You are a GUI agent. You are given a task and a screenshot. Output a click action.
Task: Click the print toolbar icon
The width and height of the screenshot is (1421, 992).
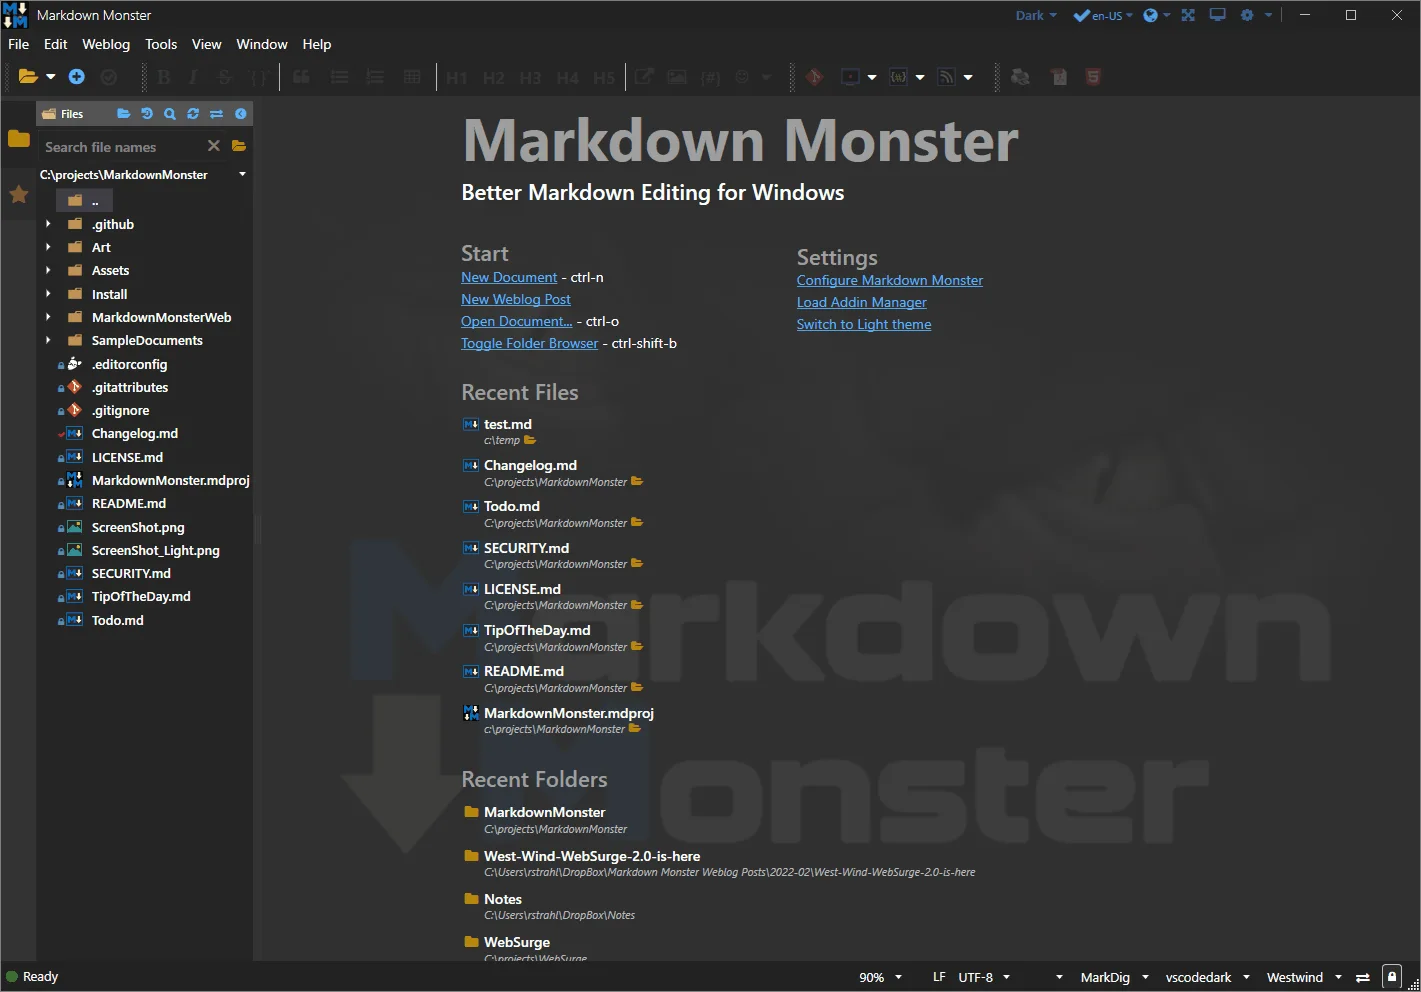pos(1020,77)
